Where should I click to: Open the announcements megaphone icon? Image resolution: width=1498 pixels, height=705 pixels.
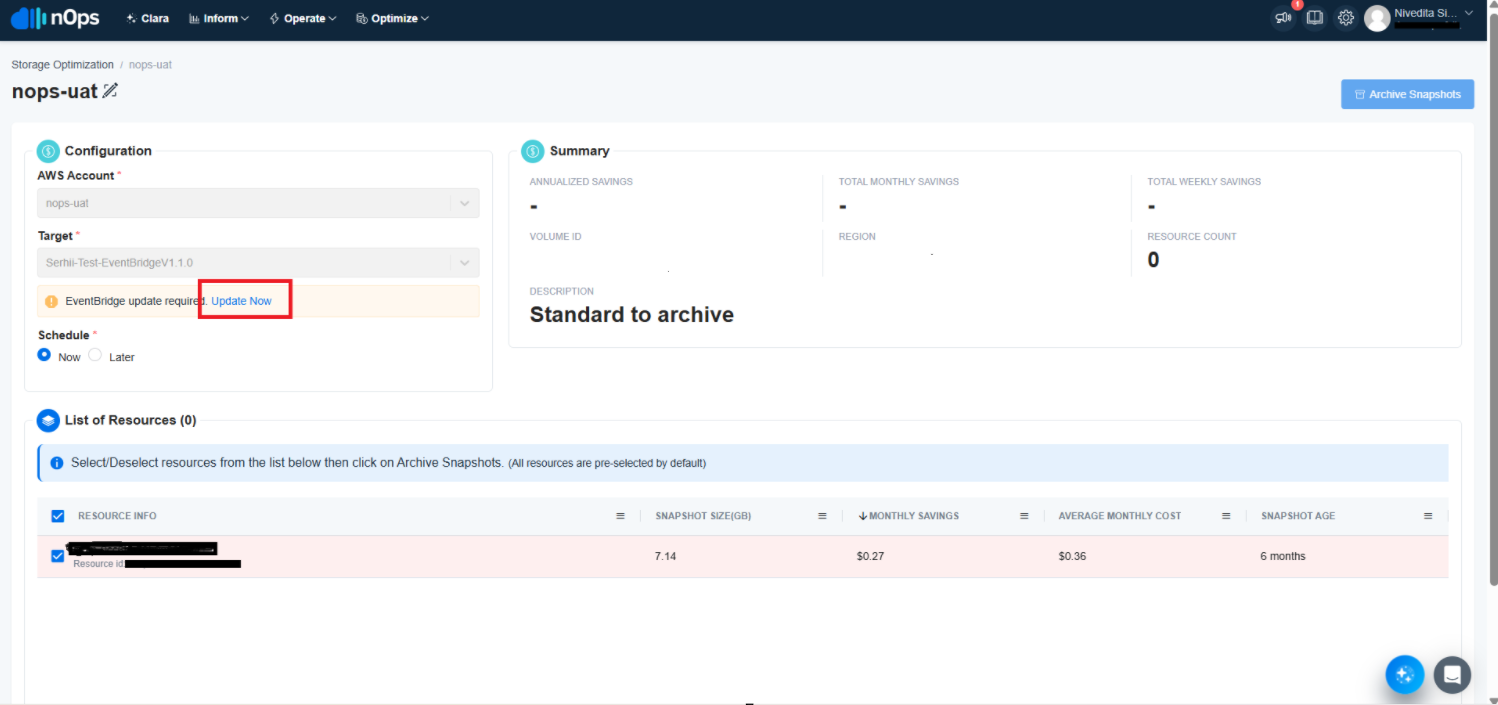(x=1283, y=18)
